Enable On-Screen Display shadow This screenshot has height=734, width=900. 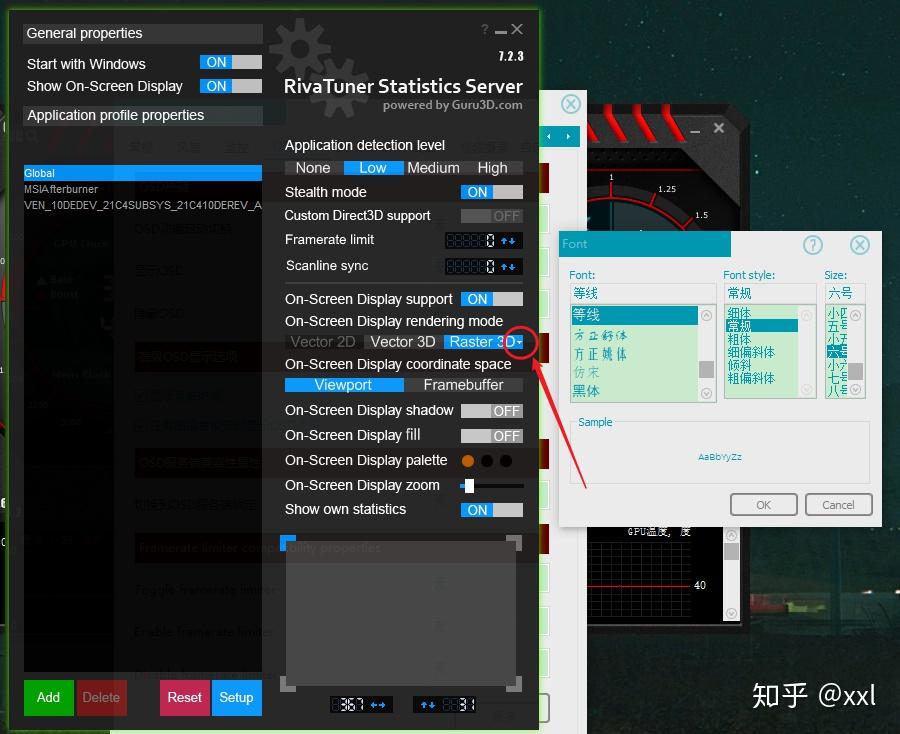(x=492, y=411)
